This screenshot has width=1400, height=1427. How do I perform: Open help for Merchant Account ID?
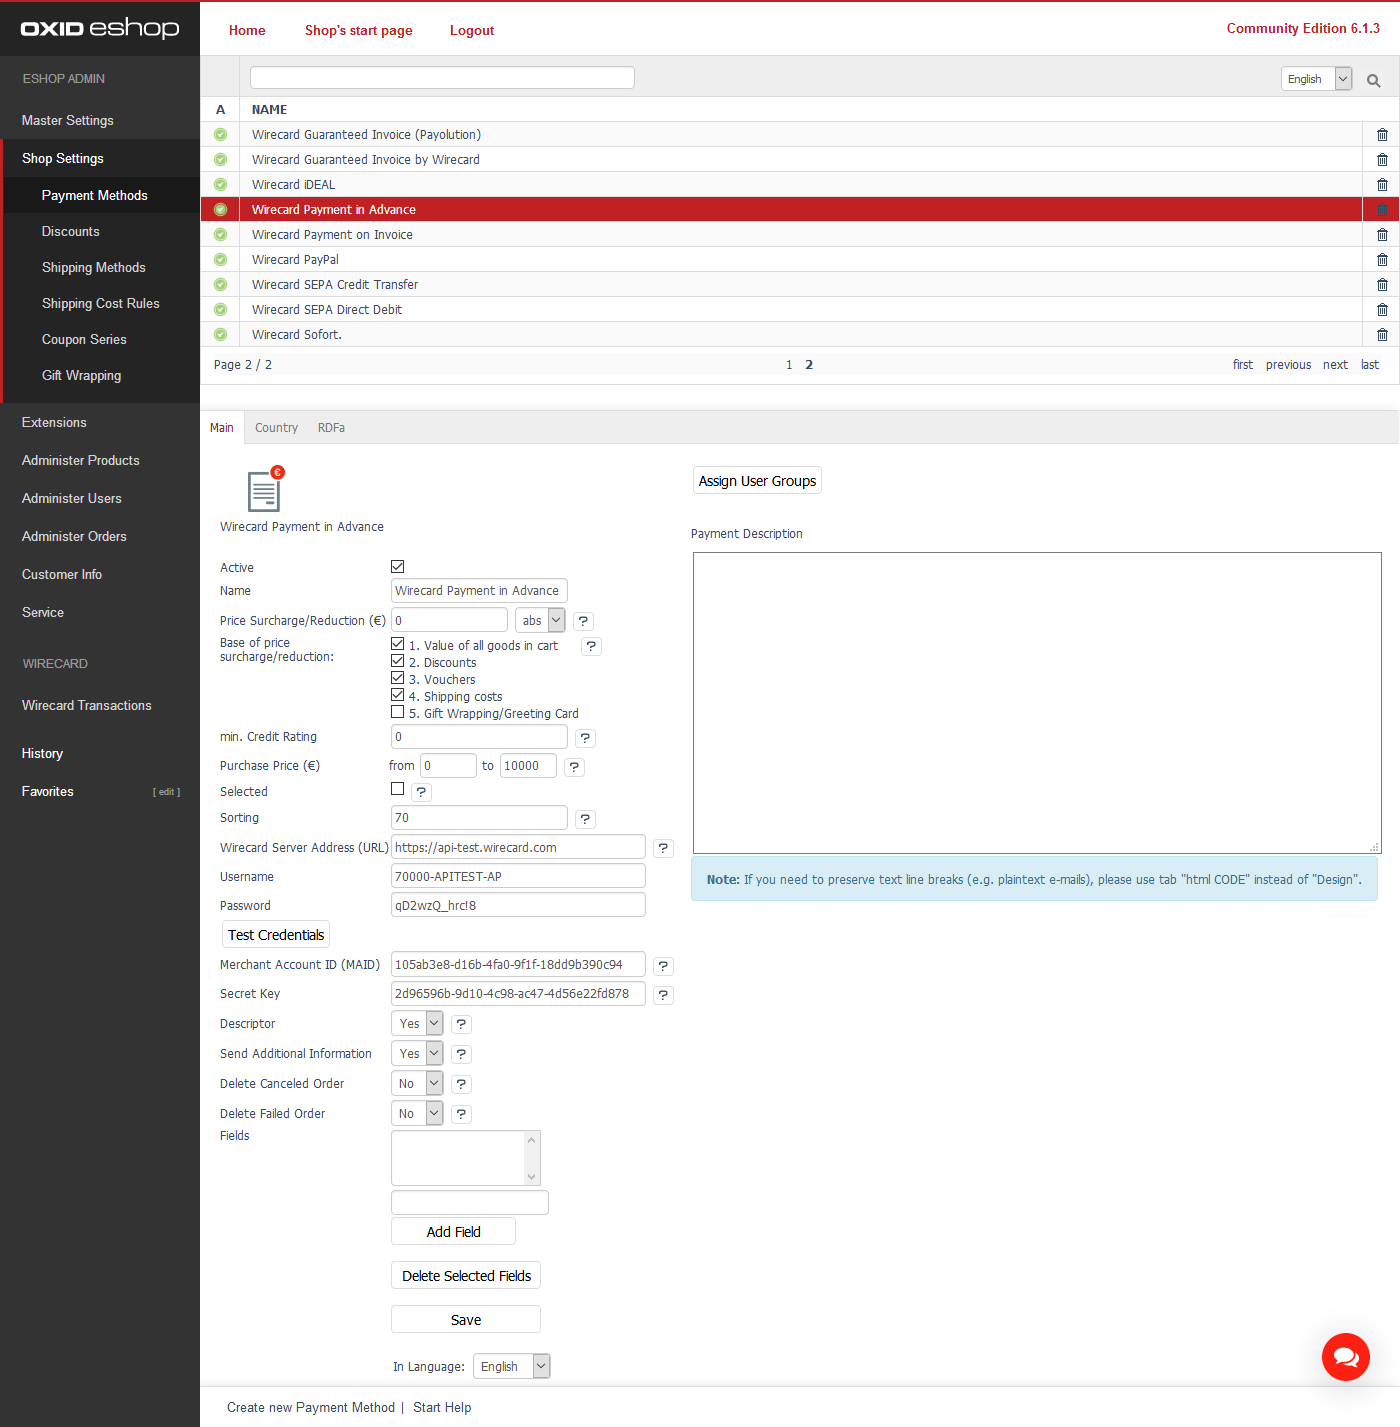point(663,966)
